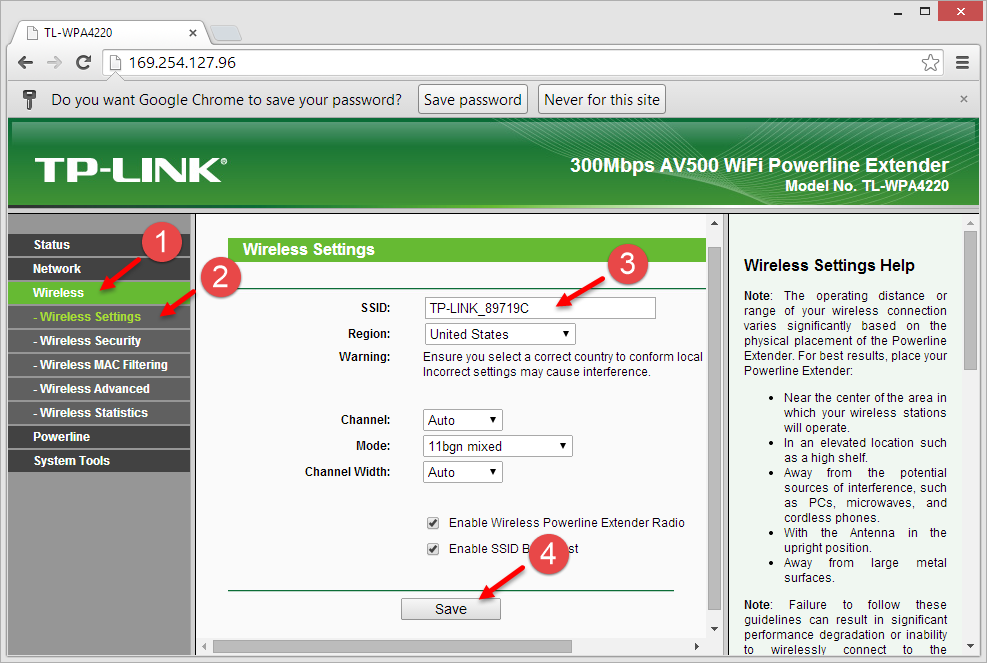Open the Chrome hamburger menu
987x663 pixels.
click(962, 63)
